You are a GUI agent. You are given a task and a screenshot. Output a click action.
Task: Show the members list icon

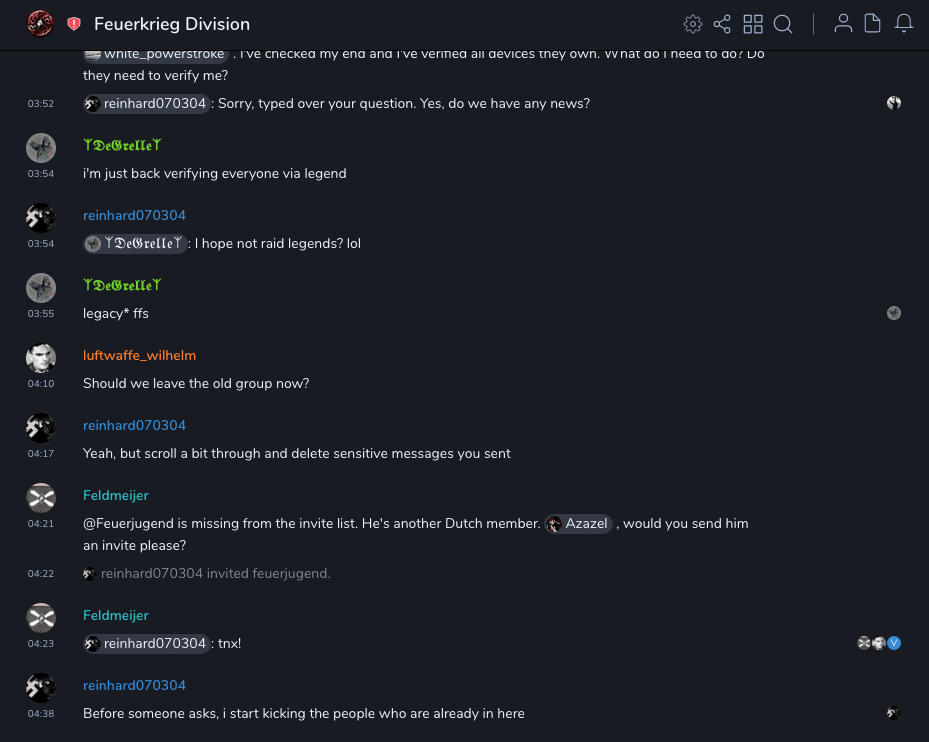point(843,24)
